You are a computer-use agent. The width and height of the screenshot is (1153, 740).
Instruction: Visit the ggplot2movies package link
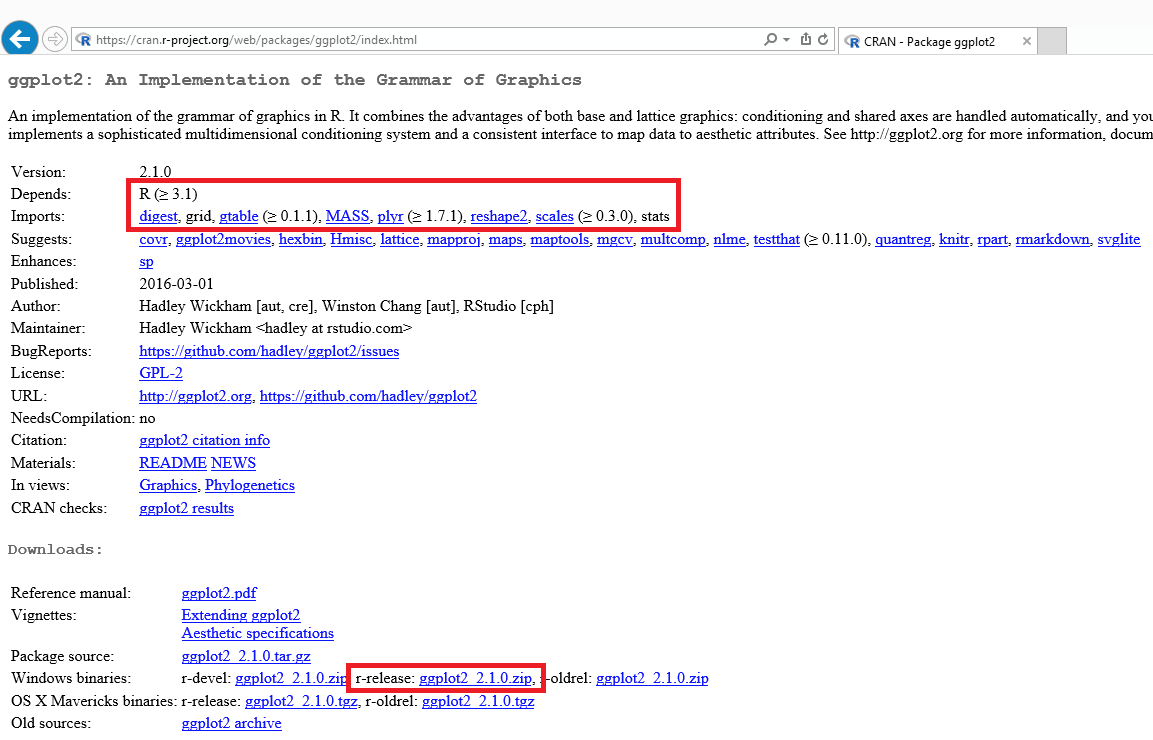pos(223,239)
